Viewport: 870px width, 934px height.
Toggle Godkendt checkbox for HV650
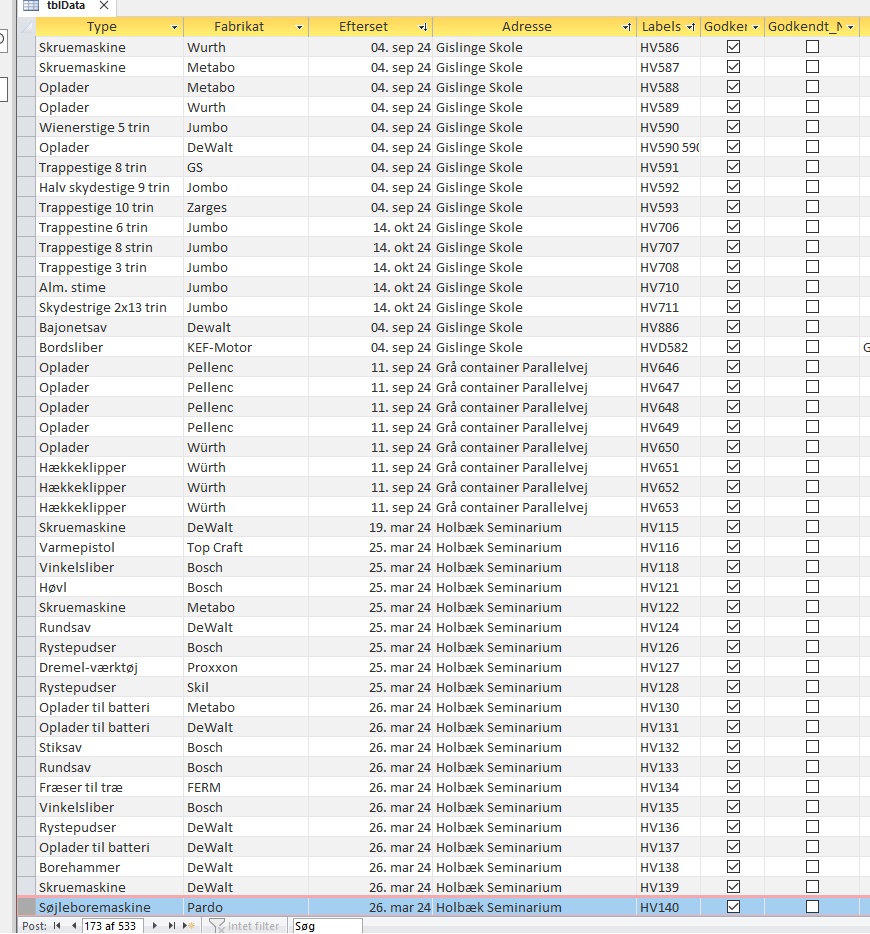[734, 447]
